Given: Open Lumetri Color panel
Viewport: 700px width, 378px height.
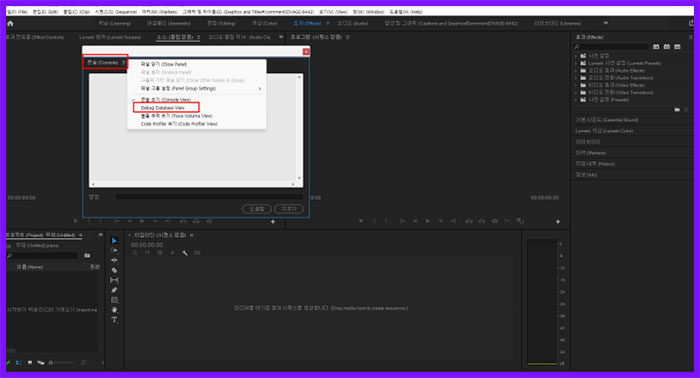Looking at the screenshot, I should 604,131.
